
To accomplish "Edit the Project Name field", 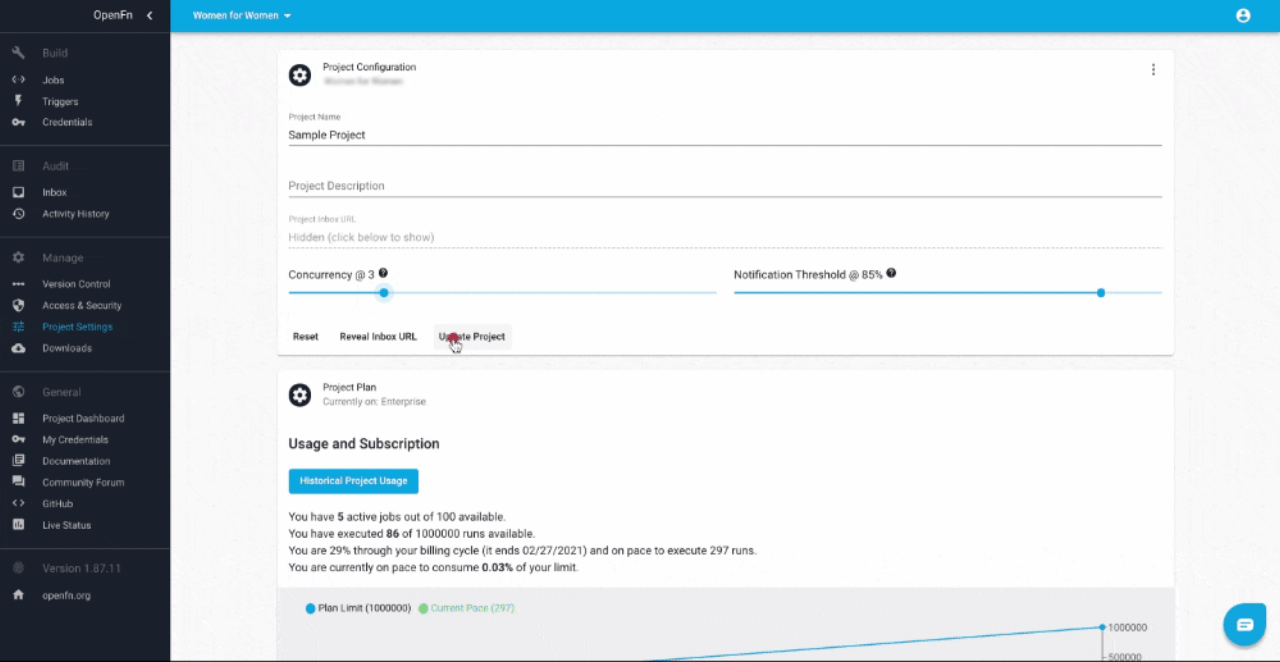I will tap(725, 135).
